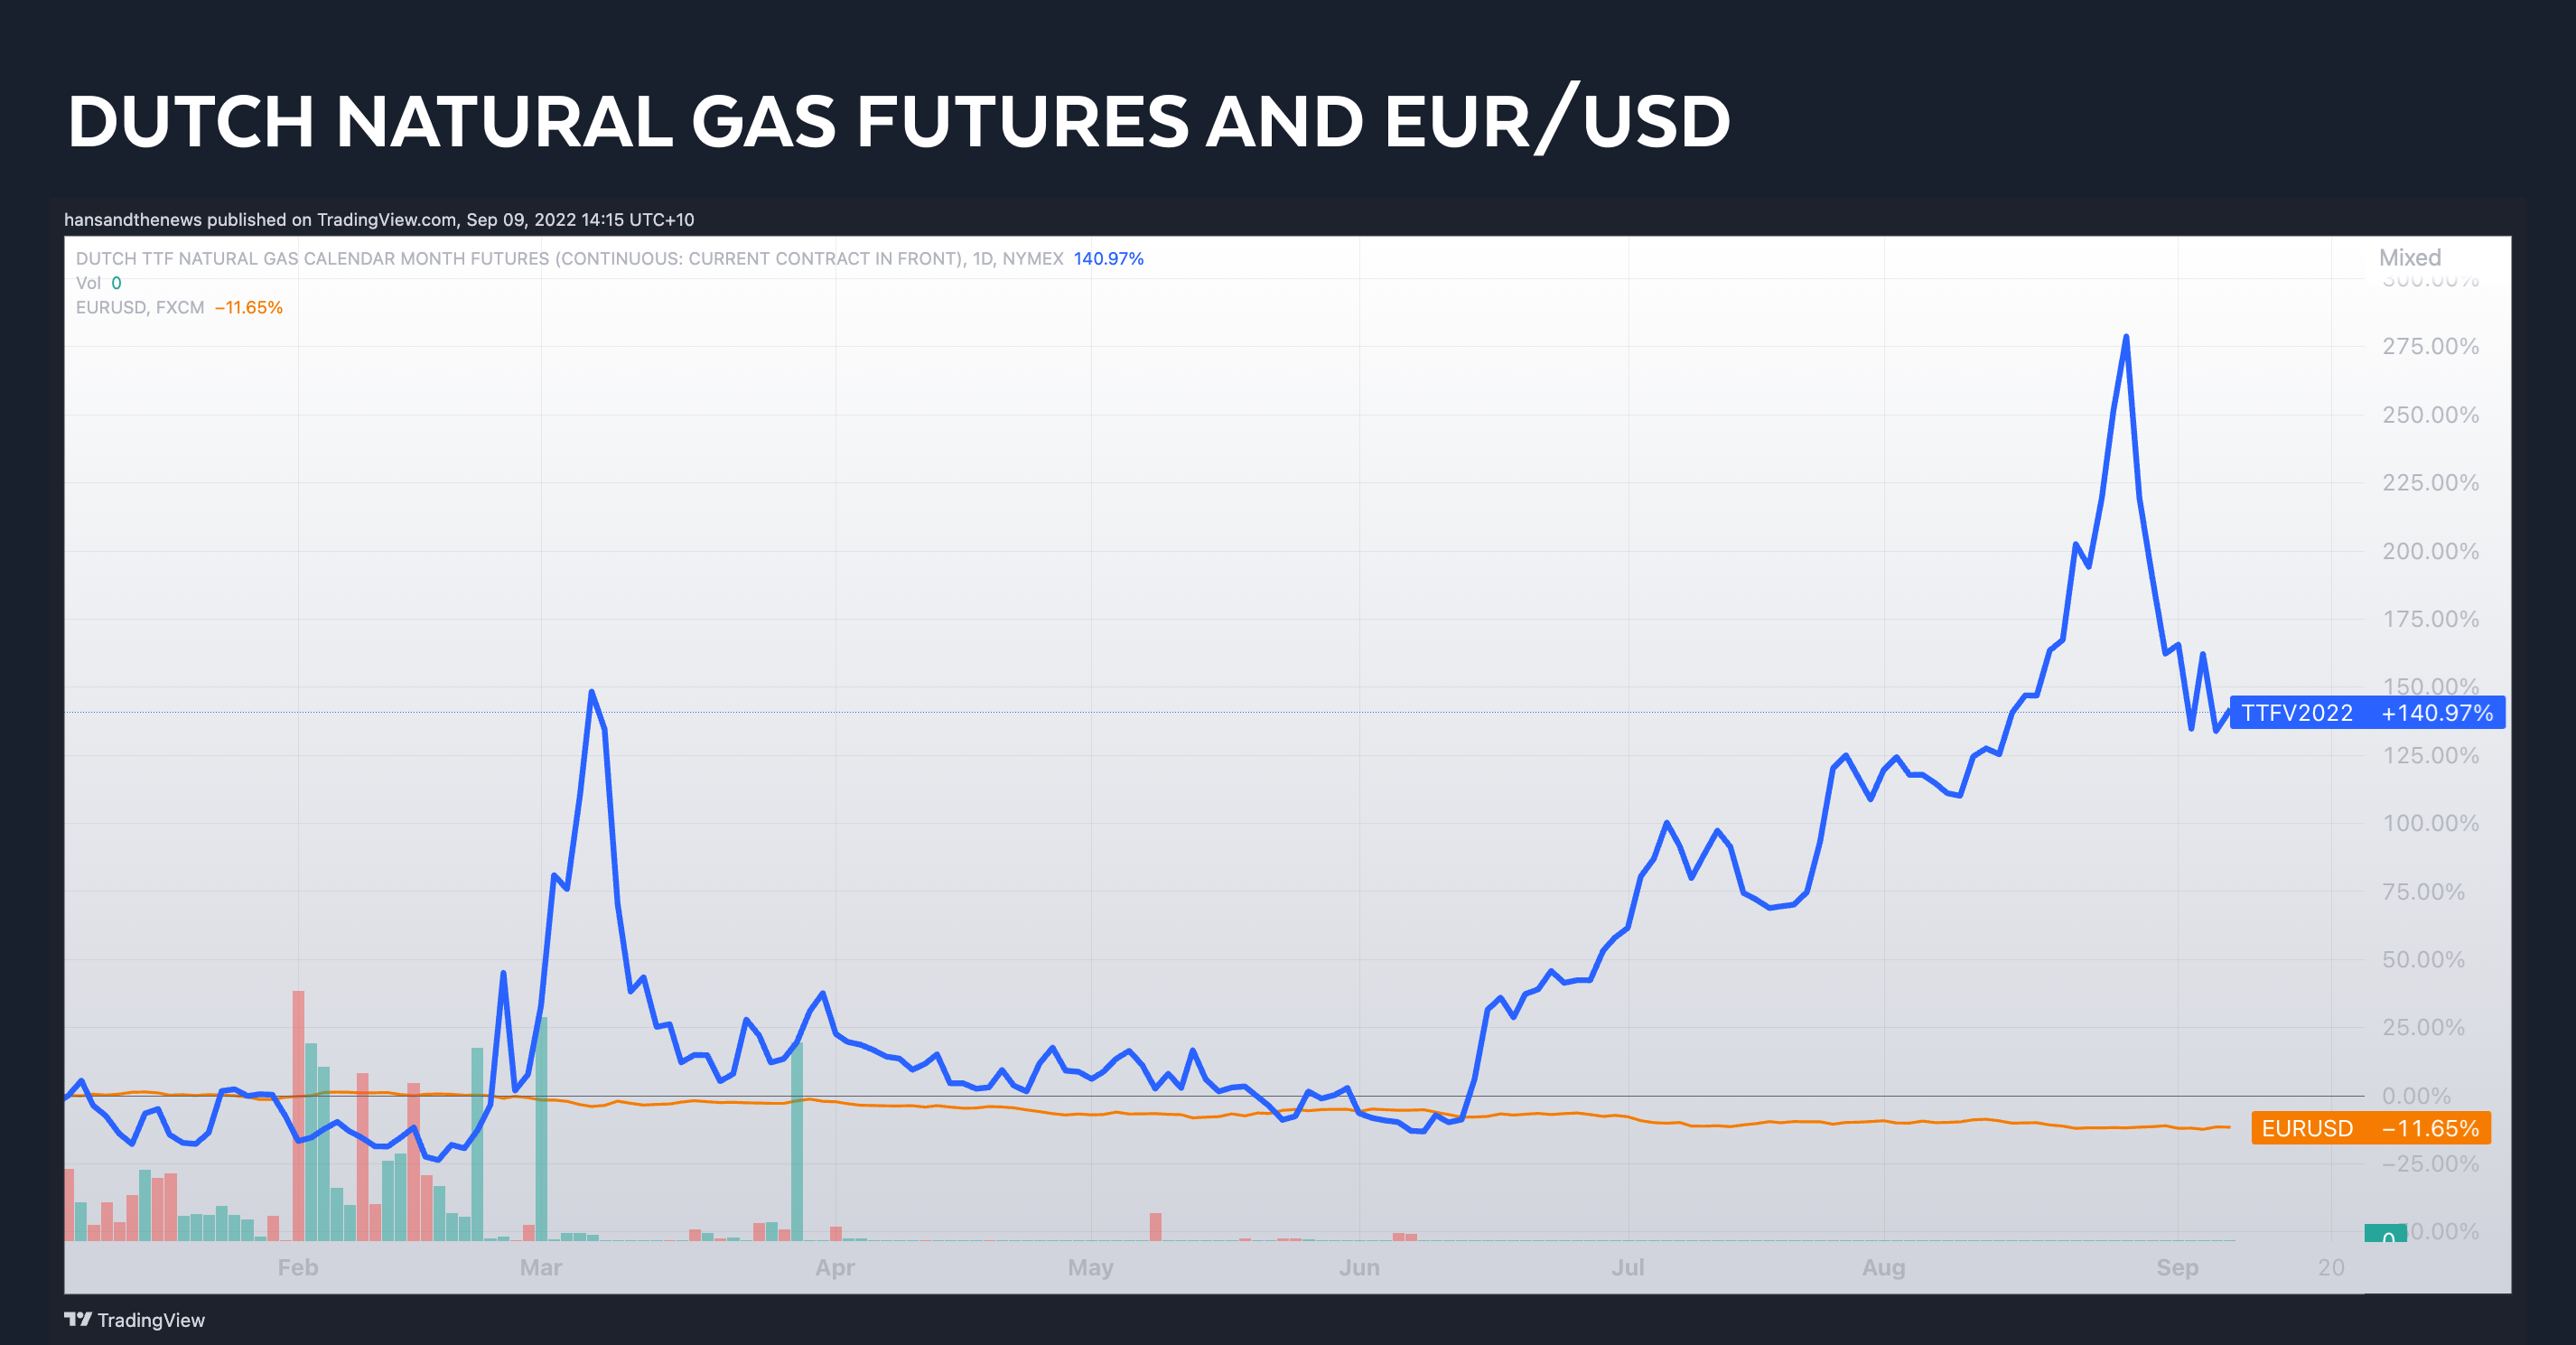2576x1345 pixels.
Task: Click the chart title heading text
Action: click(x=898, y=121)
